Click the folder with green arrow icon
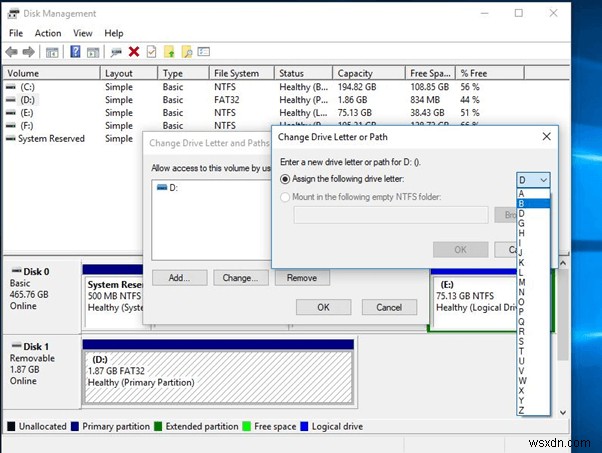The height and width of the screenshot is (453, 602). tap(169, 51)
